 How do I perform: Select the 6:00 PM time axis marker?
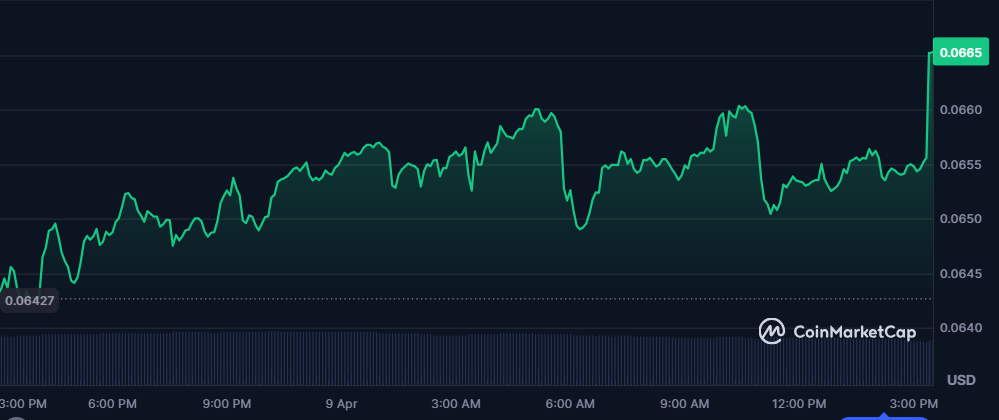point(112,403)
